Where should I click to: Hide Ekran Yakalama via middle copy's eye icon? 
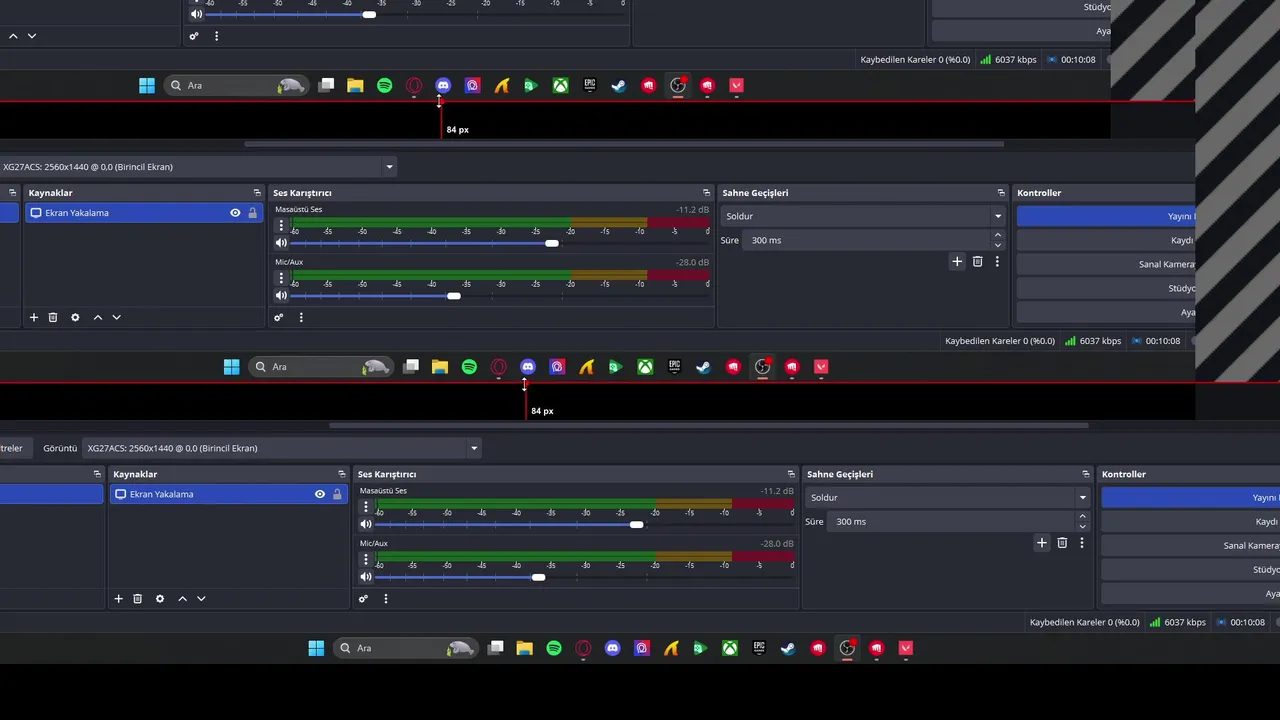(x=235, y=213)
